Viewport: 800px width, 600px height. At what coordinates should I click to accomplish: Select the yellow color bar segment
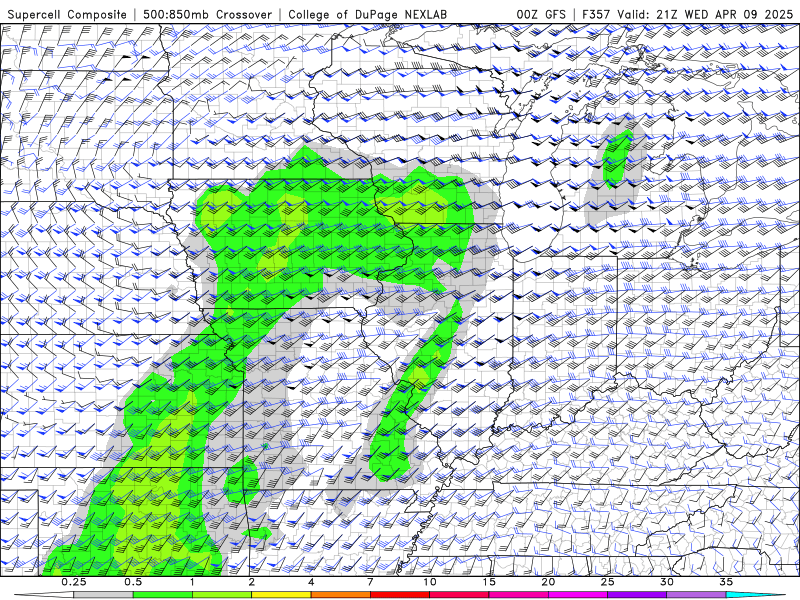coord(281,595)
